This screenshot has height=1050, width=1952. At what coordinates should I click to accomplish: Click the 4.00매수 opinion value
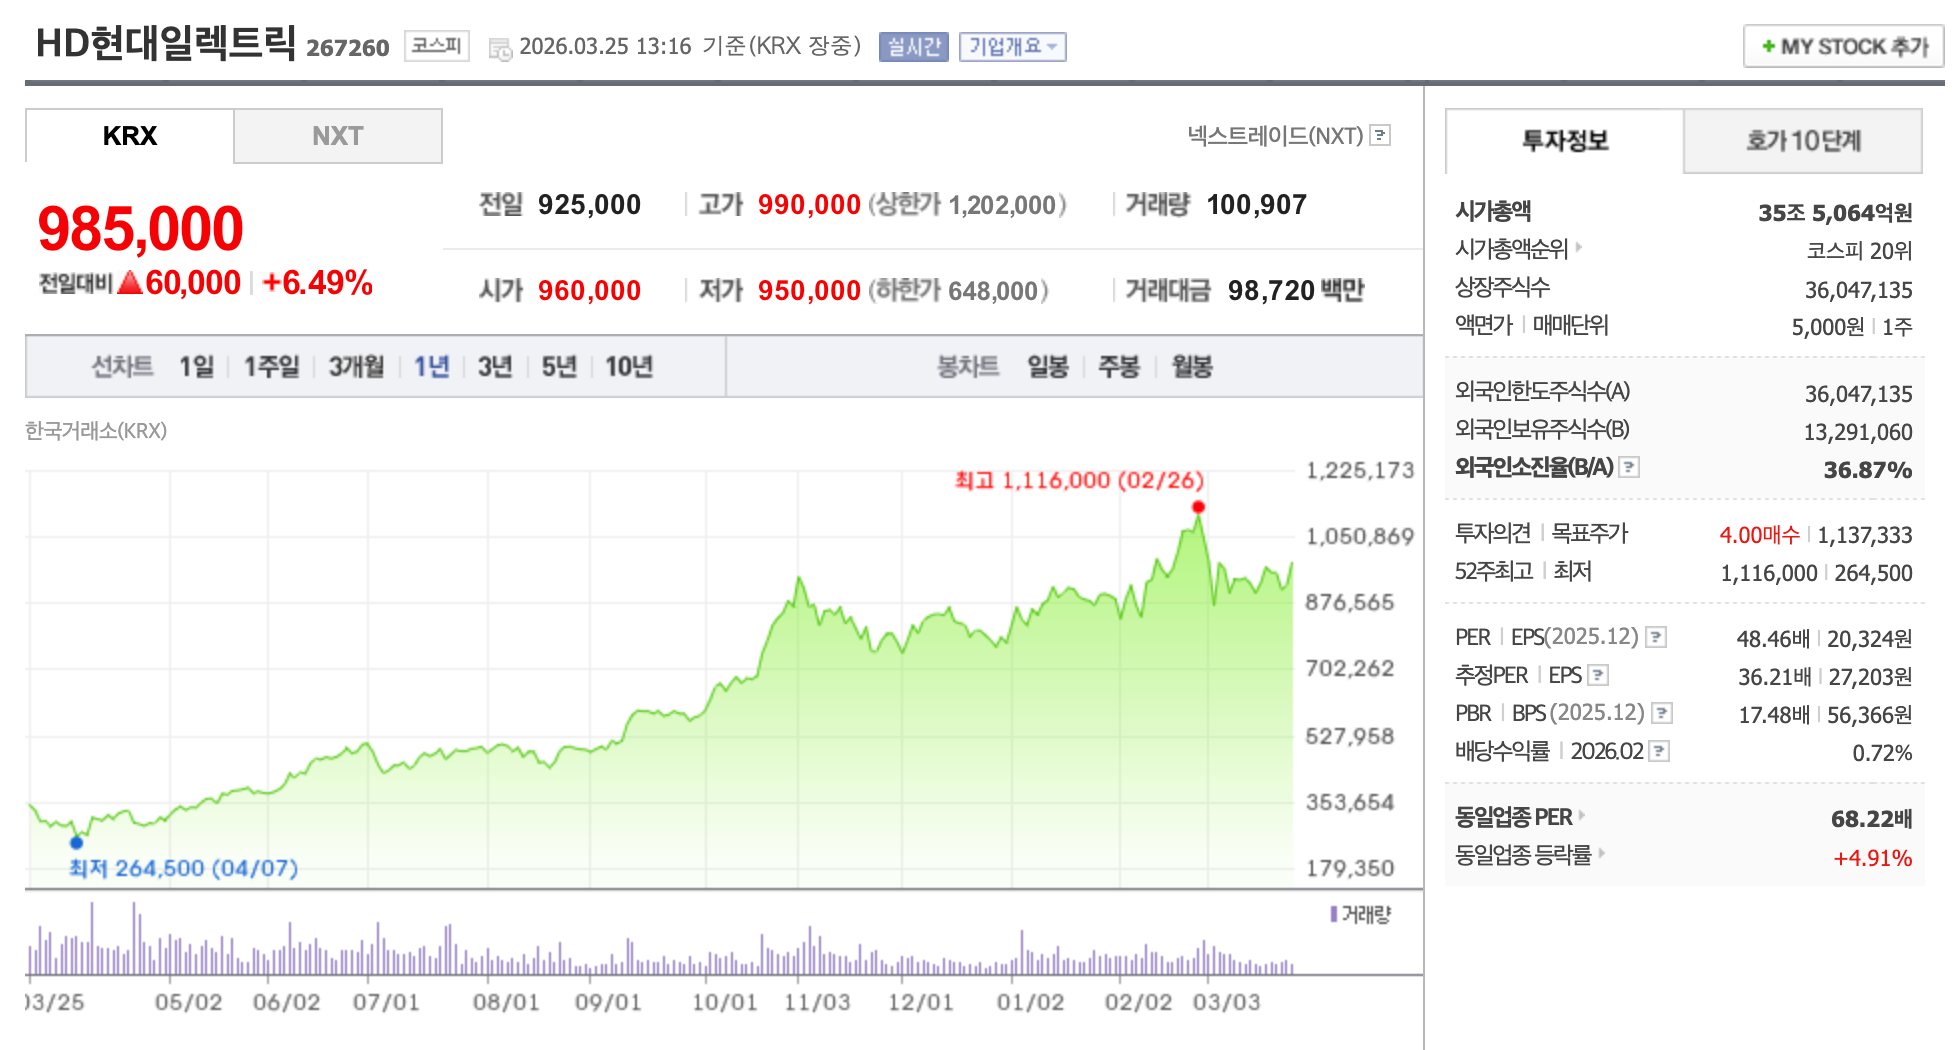1759,535
